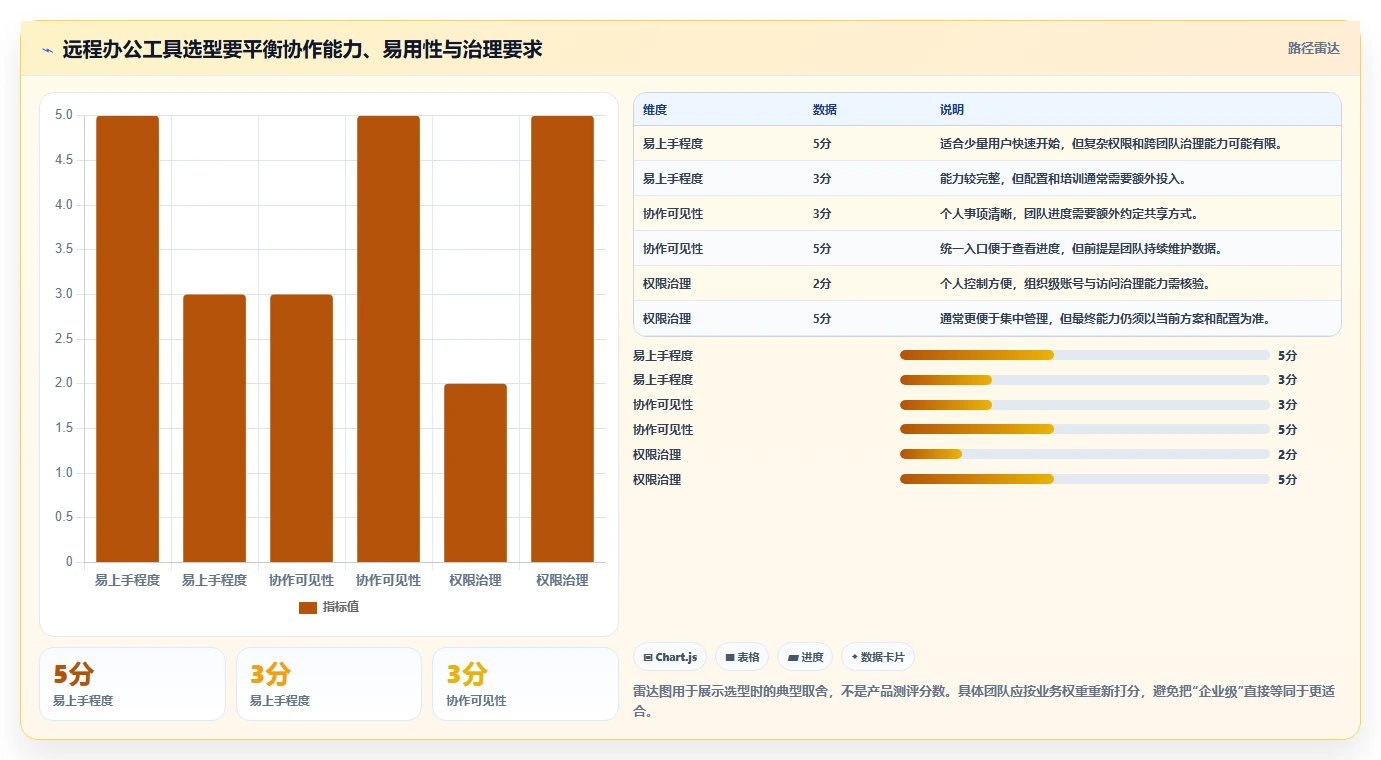
Task: Click the 进度 chip
Action: click(x=805, y=657)
